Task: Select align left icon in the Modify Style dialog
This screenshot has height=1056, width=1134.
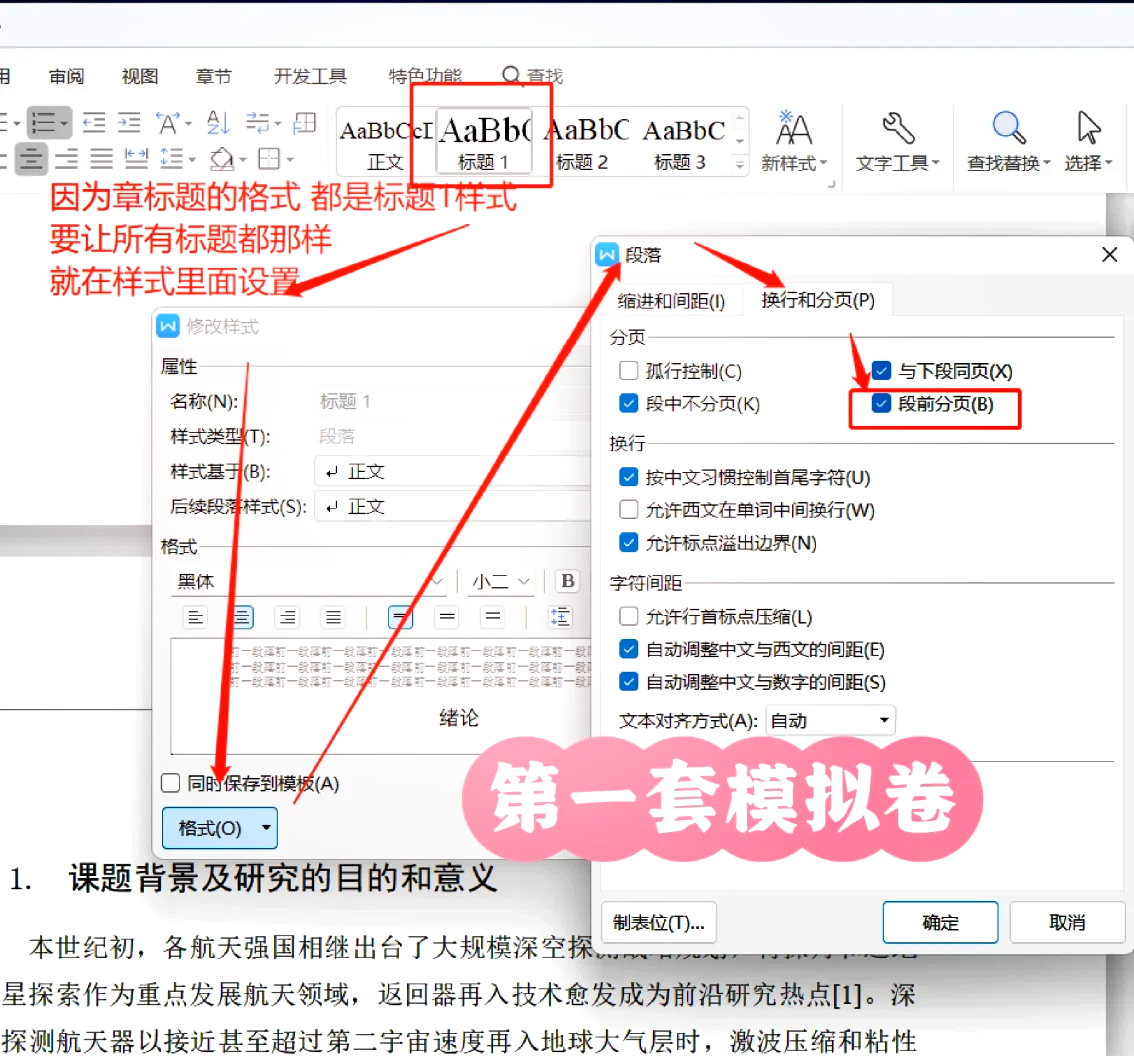Action: [196, 617]
